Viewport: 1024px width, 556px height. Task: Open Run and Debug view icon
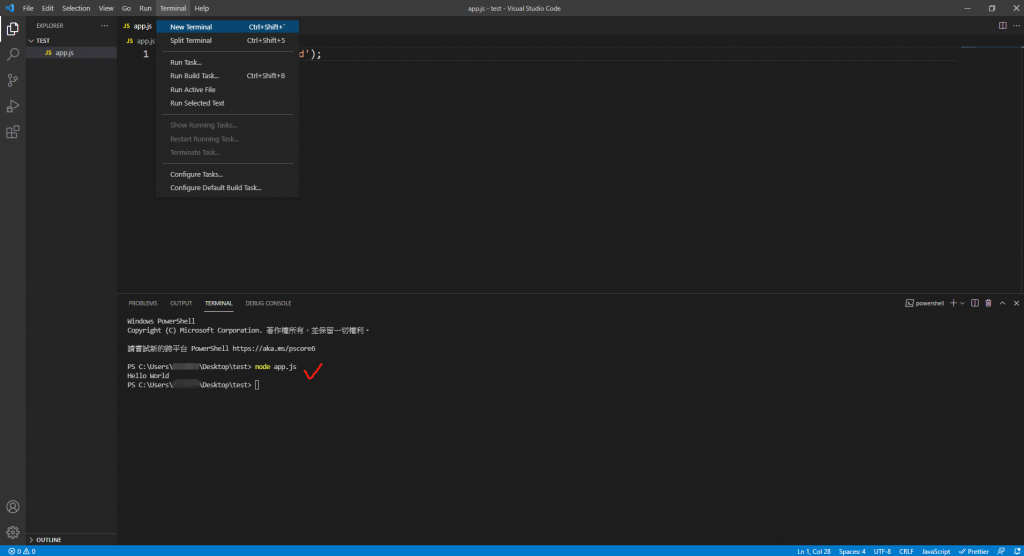click(12, 106)
